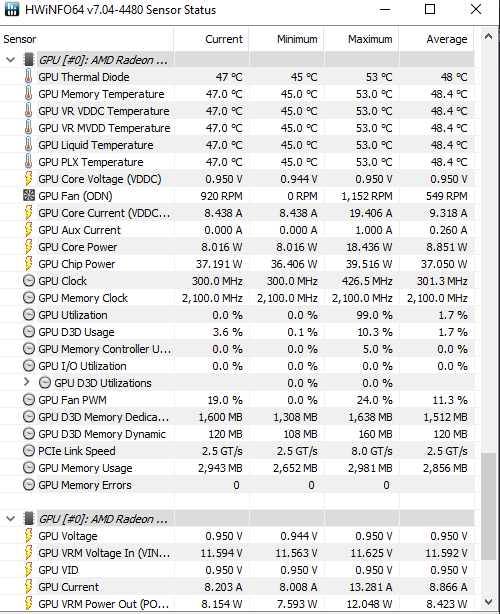Click the scrollbar up arrow
The image size is (500, 614).
488,36
